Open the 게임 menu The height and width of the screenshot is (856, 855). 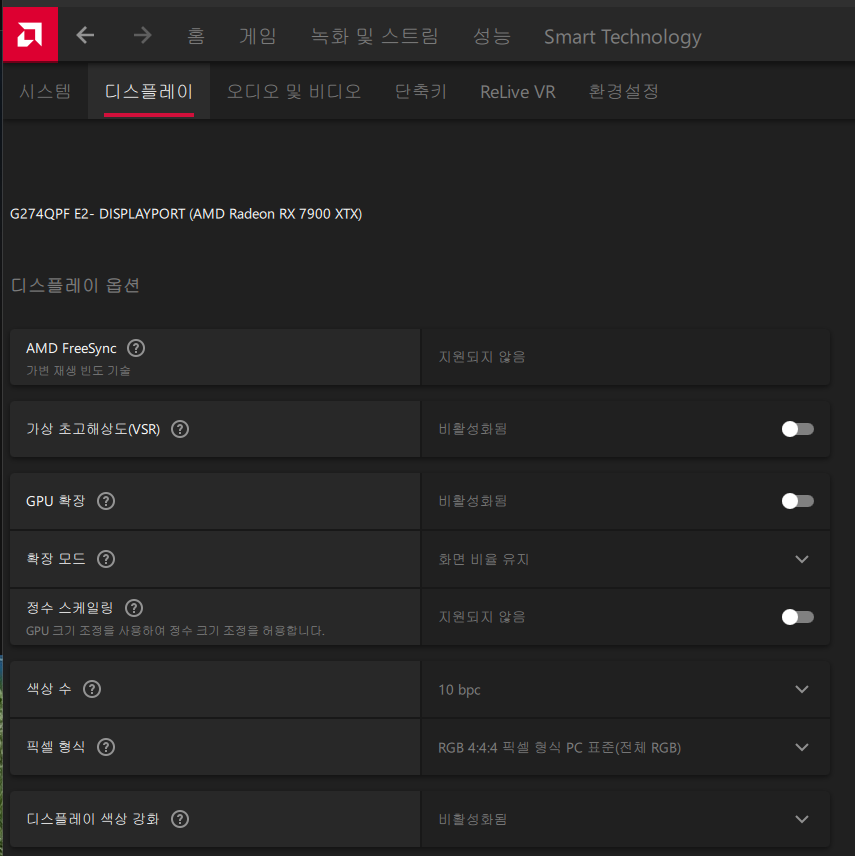257,37
